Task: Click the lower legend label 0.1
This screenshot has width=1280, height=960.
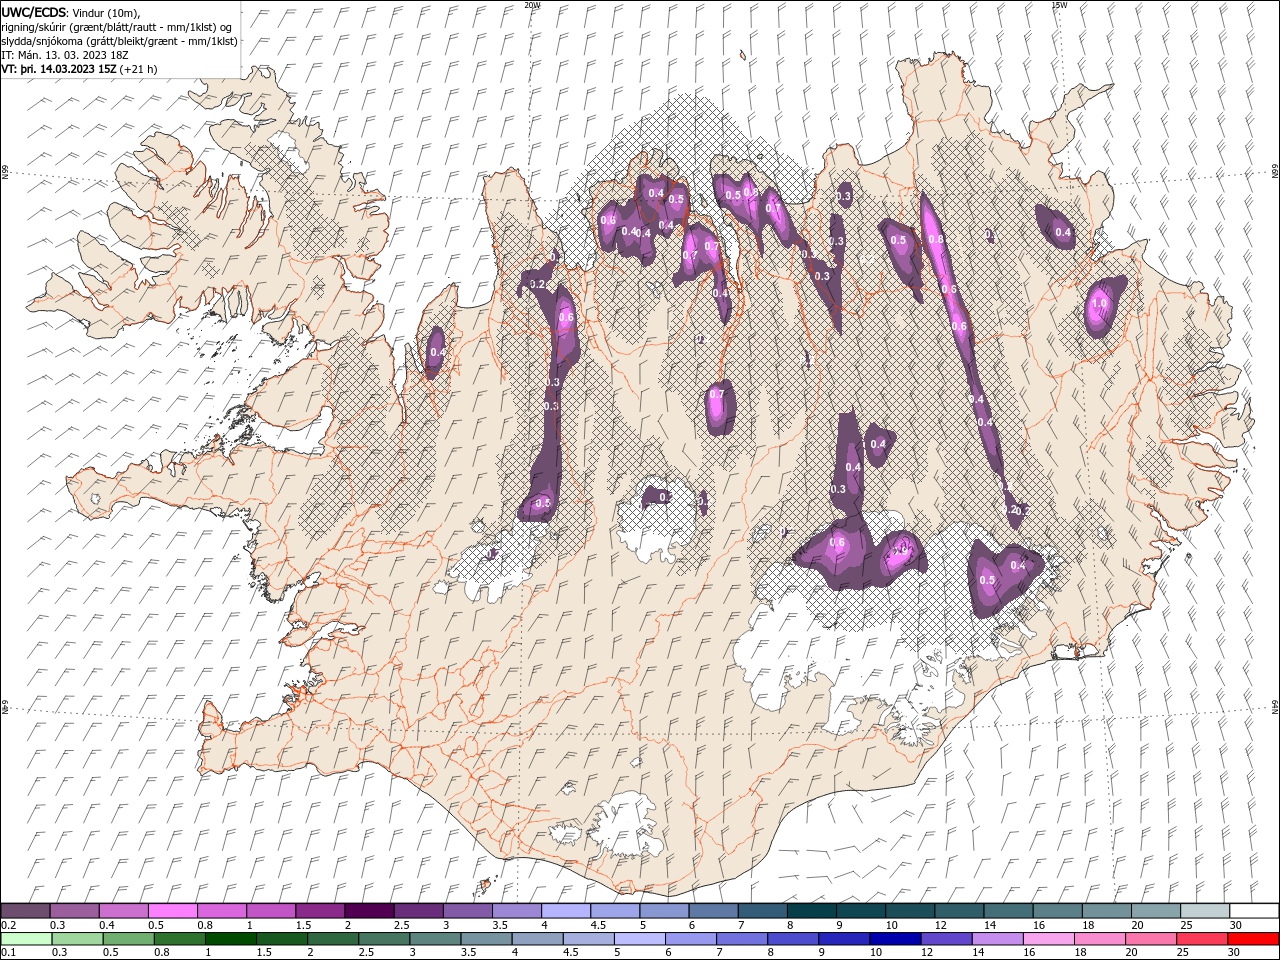Action: pos(7,953)
